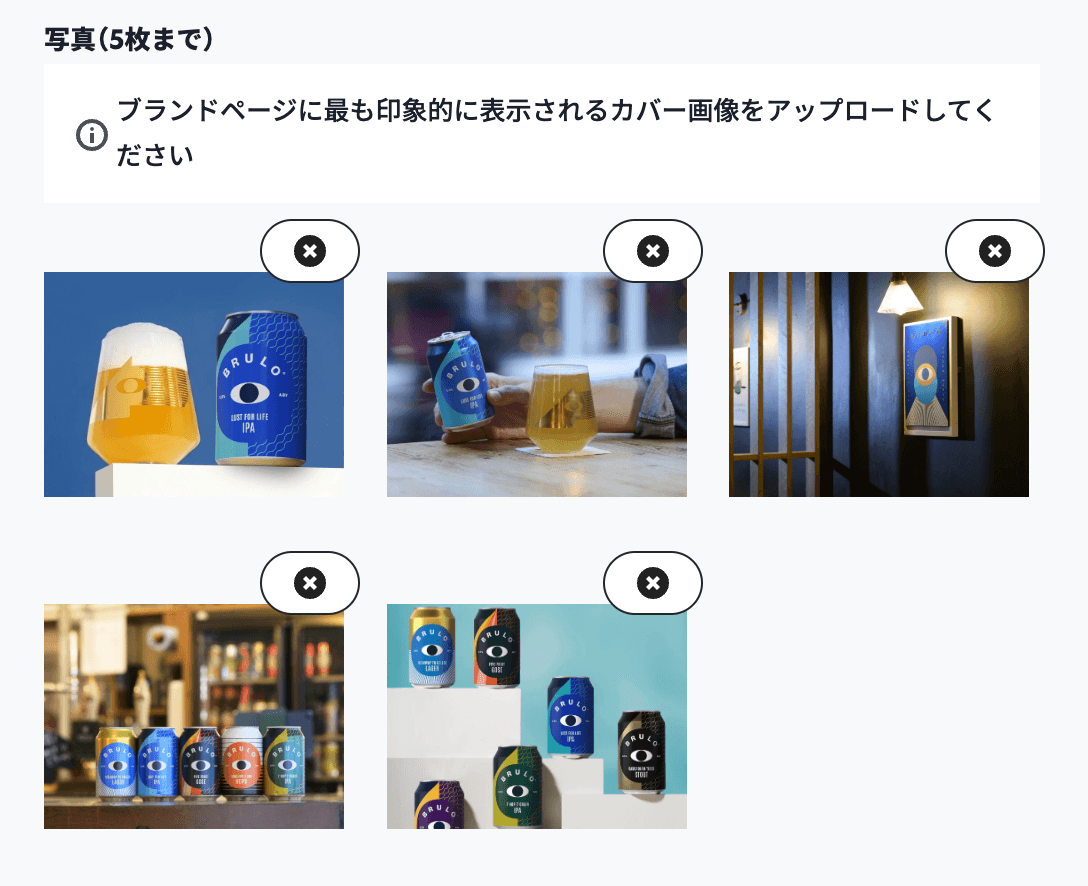Screen dimensions: 1088x886
Task: Click the blue framed eye poster
Action: 931,377
